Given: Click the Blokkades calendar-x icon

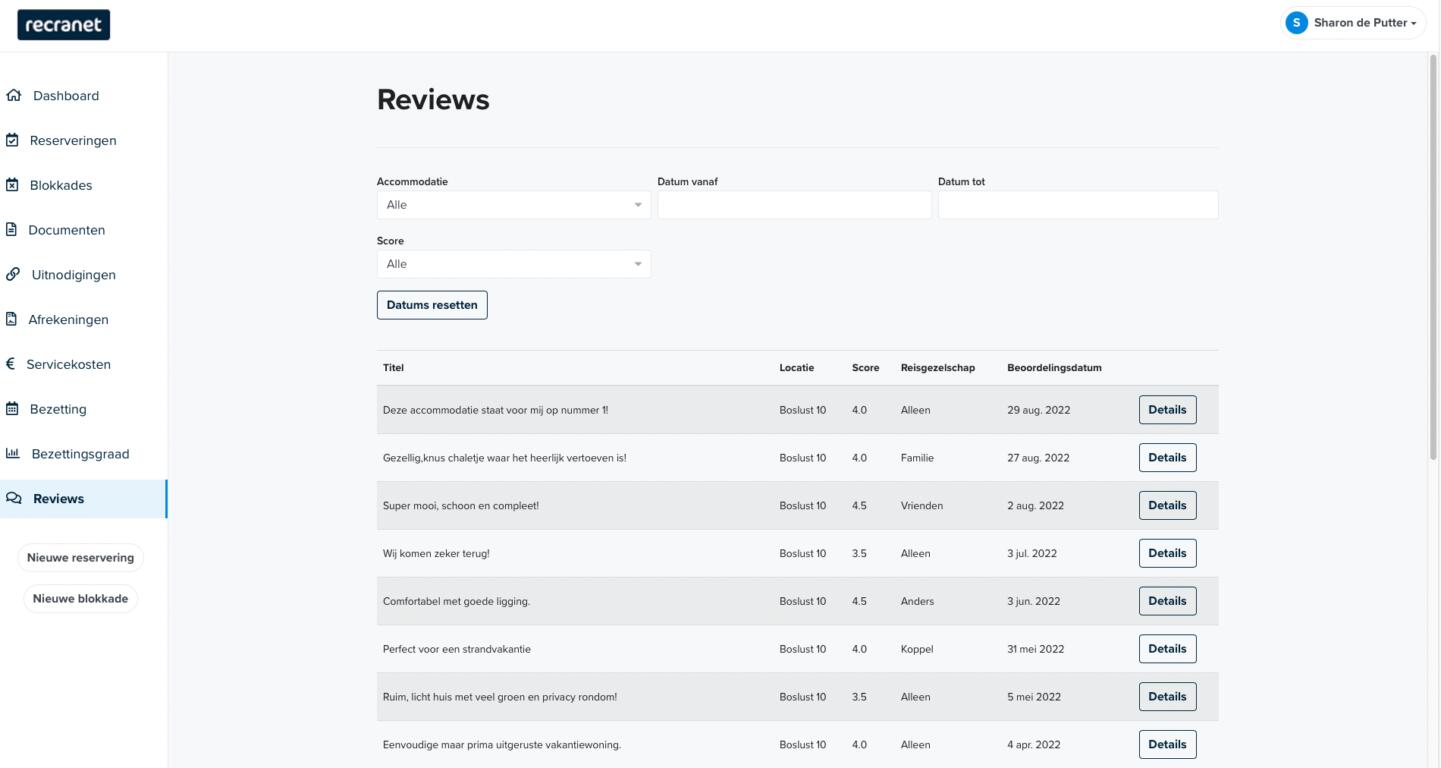Looking at the screenshot, I should [12, 185].
